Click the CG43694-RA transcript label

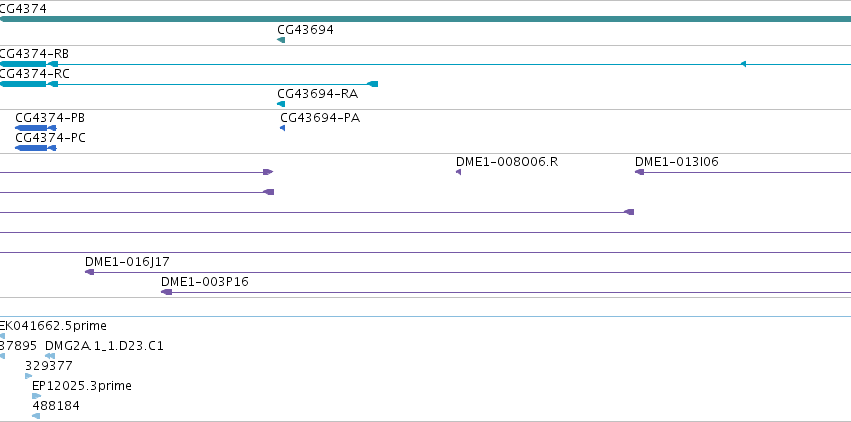pos(317,94)
